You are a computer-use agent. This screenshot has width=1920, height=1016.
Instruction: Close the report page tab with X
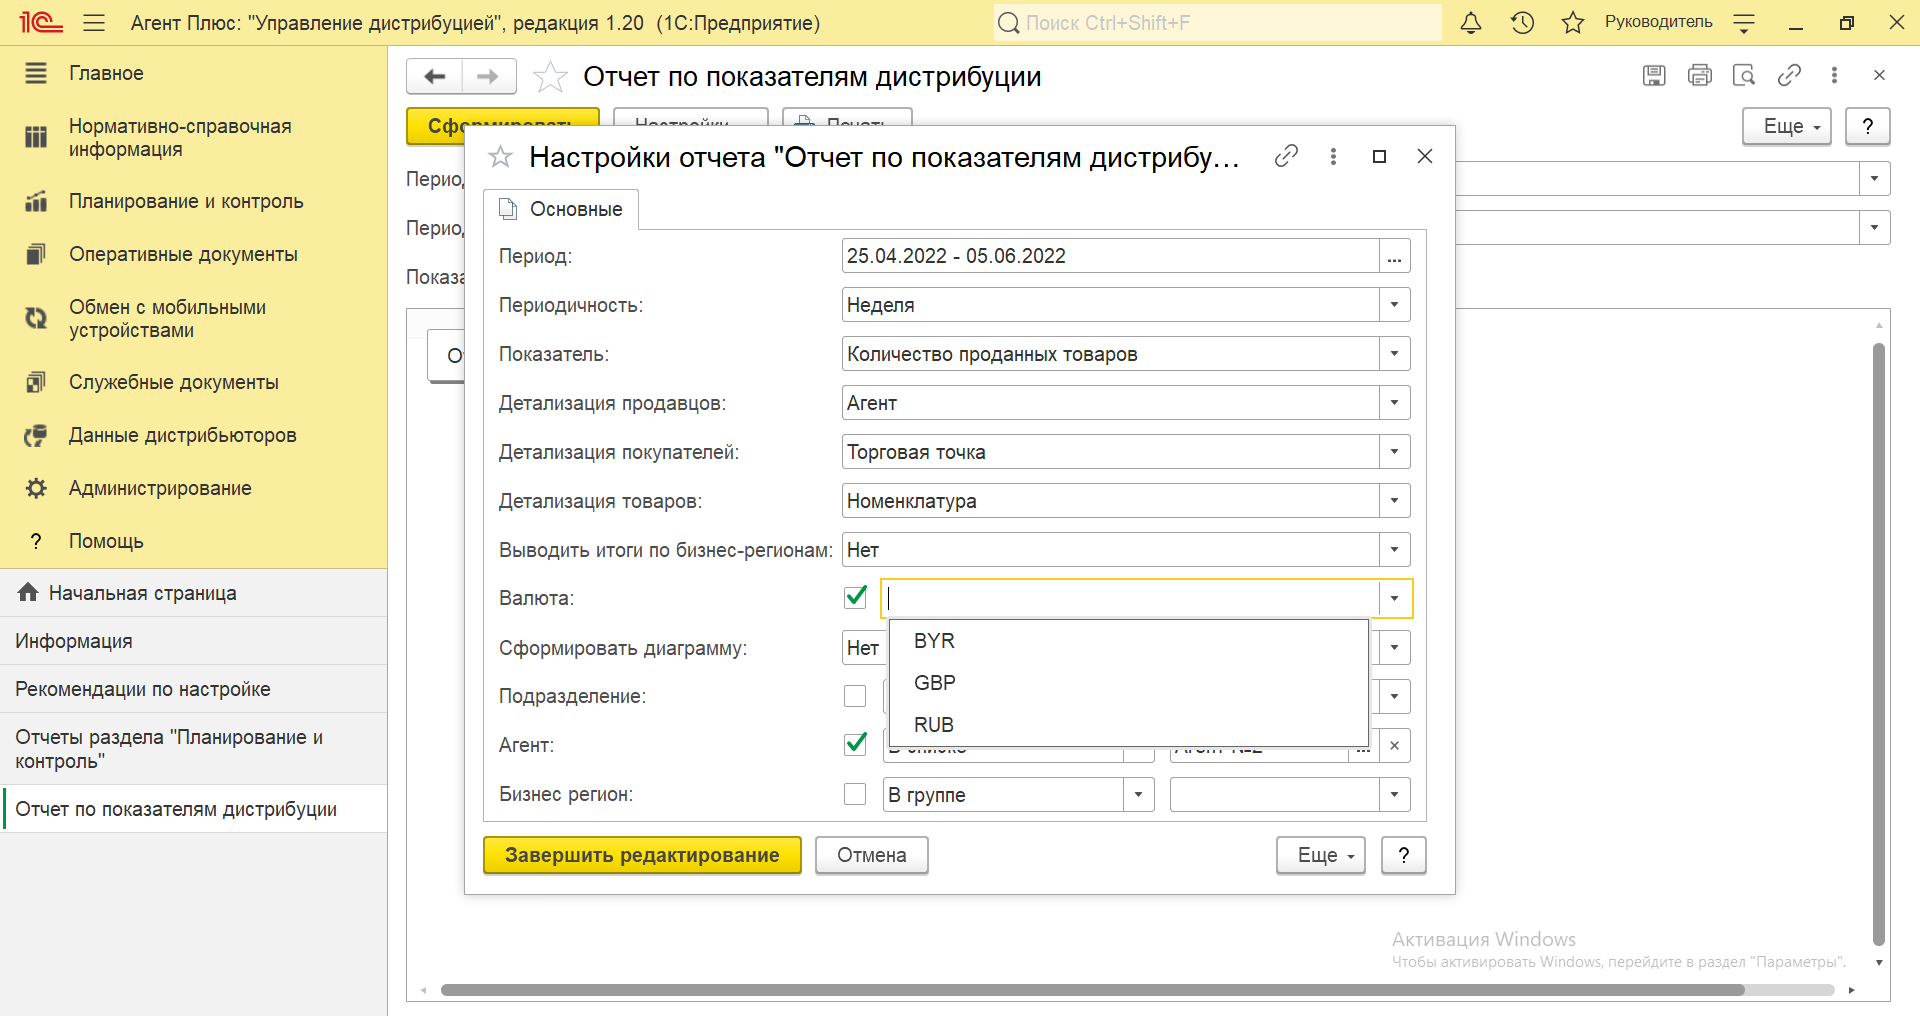coord(1879,75)
